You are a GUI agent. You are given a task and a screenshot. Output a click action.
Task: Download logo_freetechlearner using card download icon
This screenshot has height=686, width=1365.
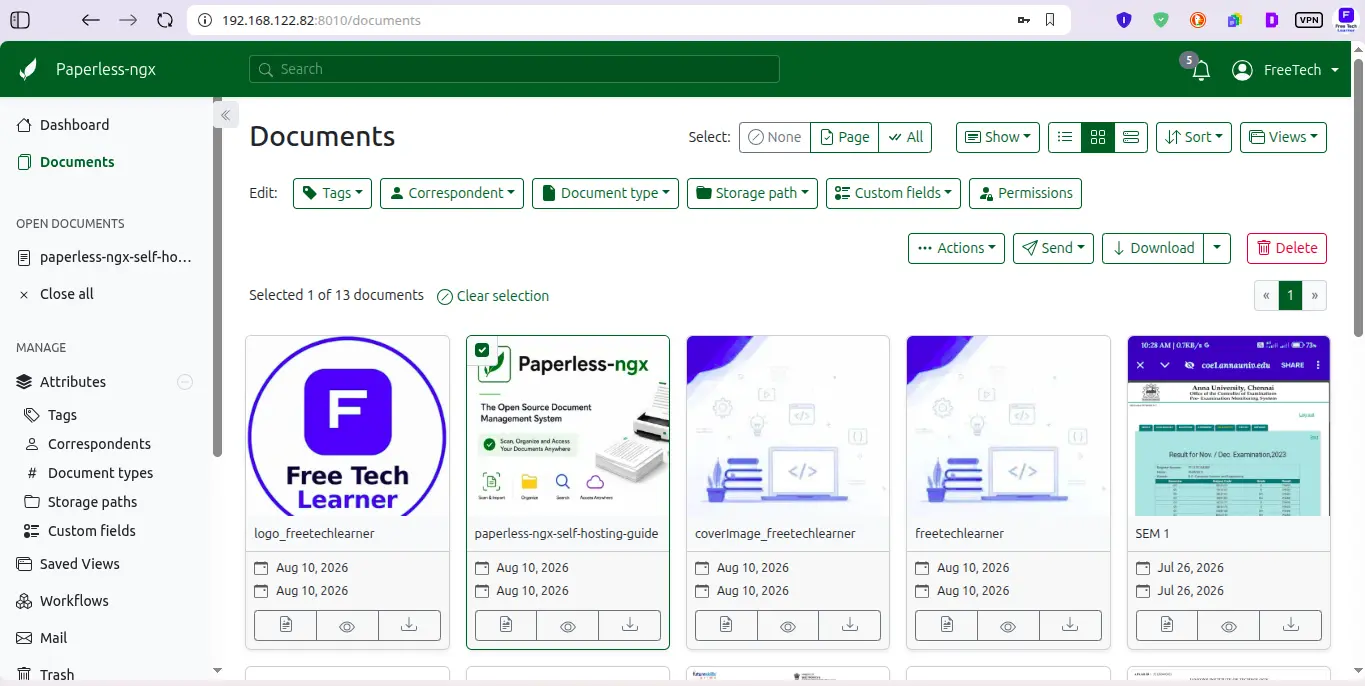click(x=409, y=625)
